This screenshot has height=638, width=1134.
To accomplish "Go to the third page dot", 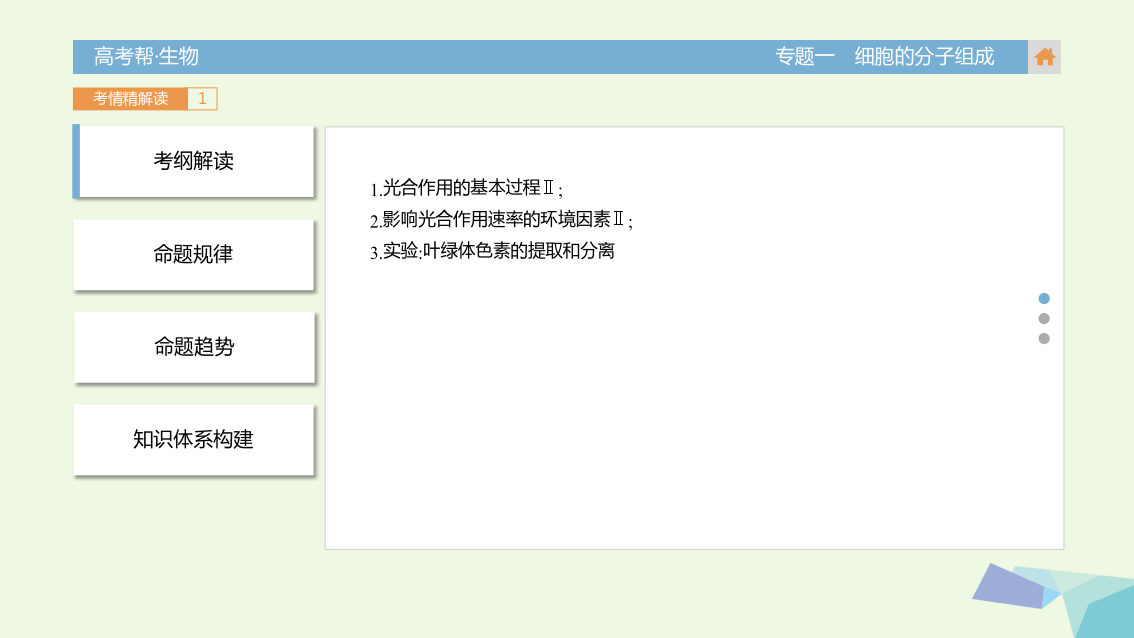I will click(1044, 339).
